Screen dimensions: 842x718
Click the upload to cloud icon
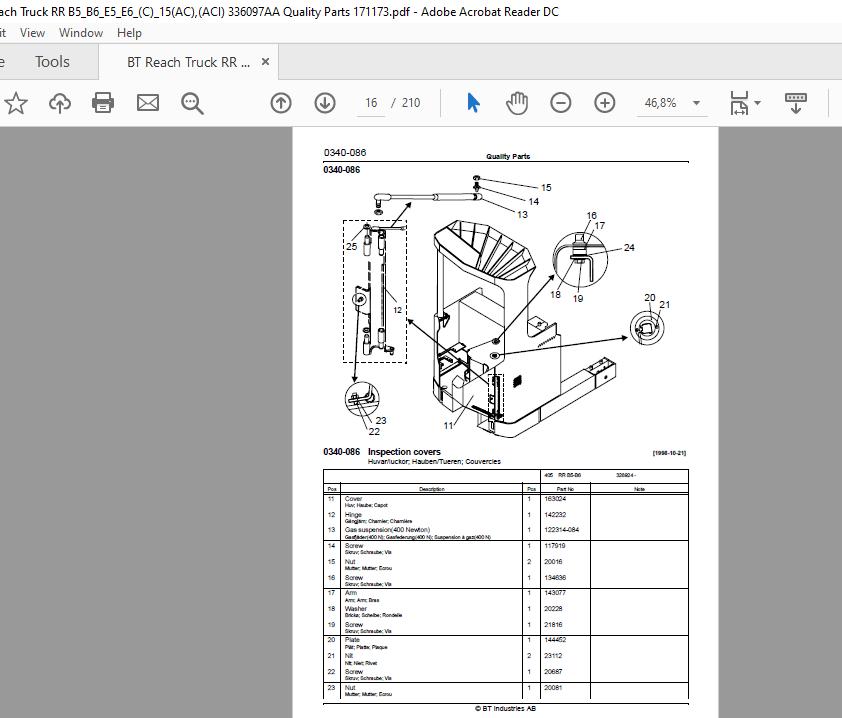click(60, 103)
